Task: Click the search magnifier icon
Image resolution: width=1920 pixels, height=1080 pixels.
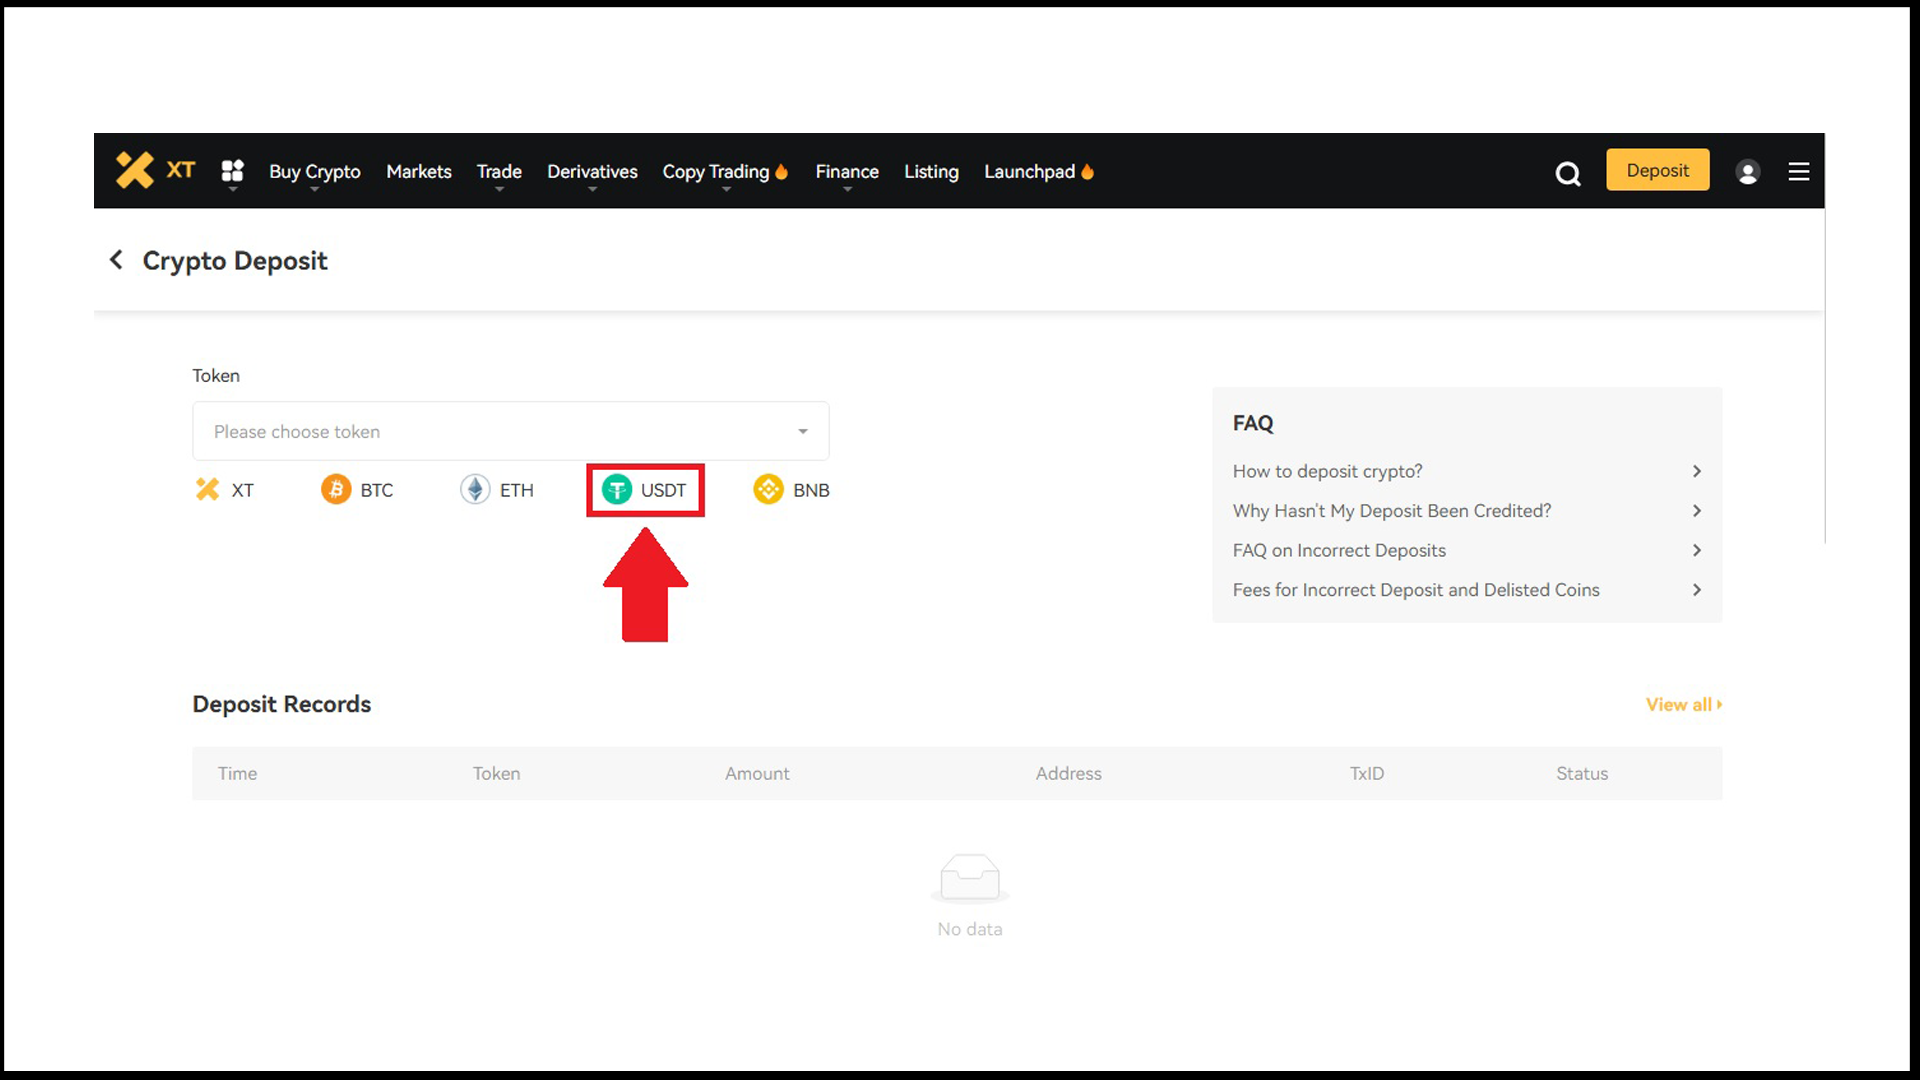Action: 1567,174
